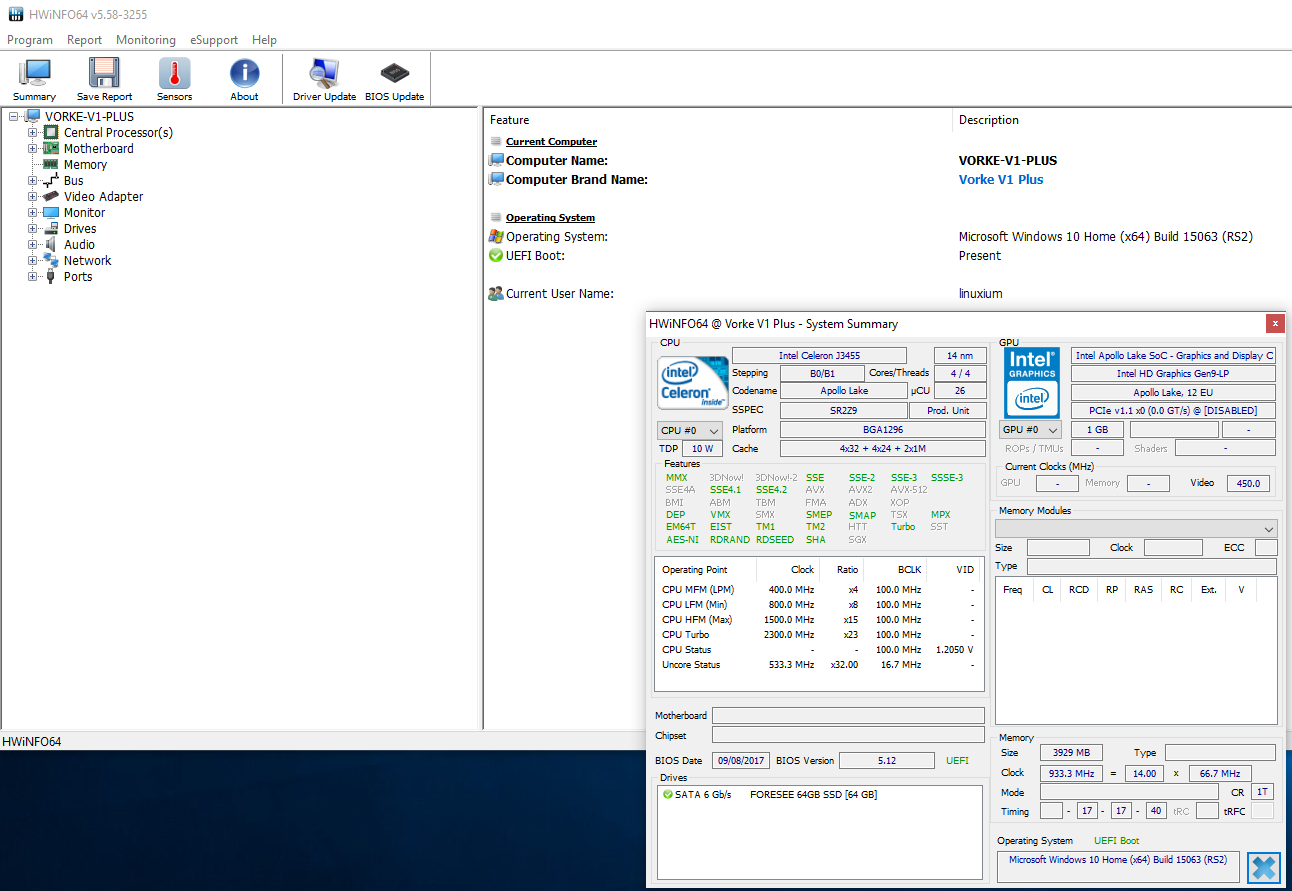
Task: Click the Motherboard tree icon
Action: [x=50, y=148]
